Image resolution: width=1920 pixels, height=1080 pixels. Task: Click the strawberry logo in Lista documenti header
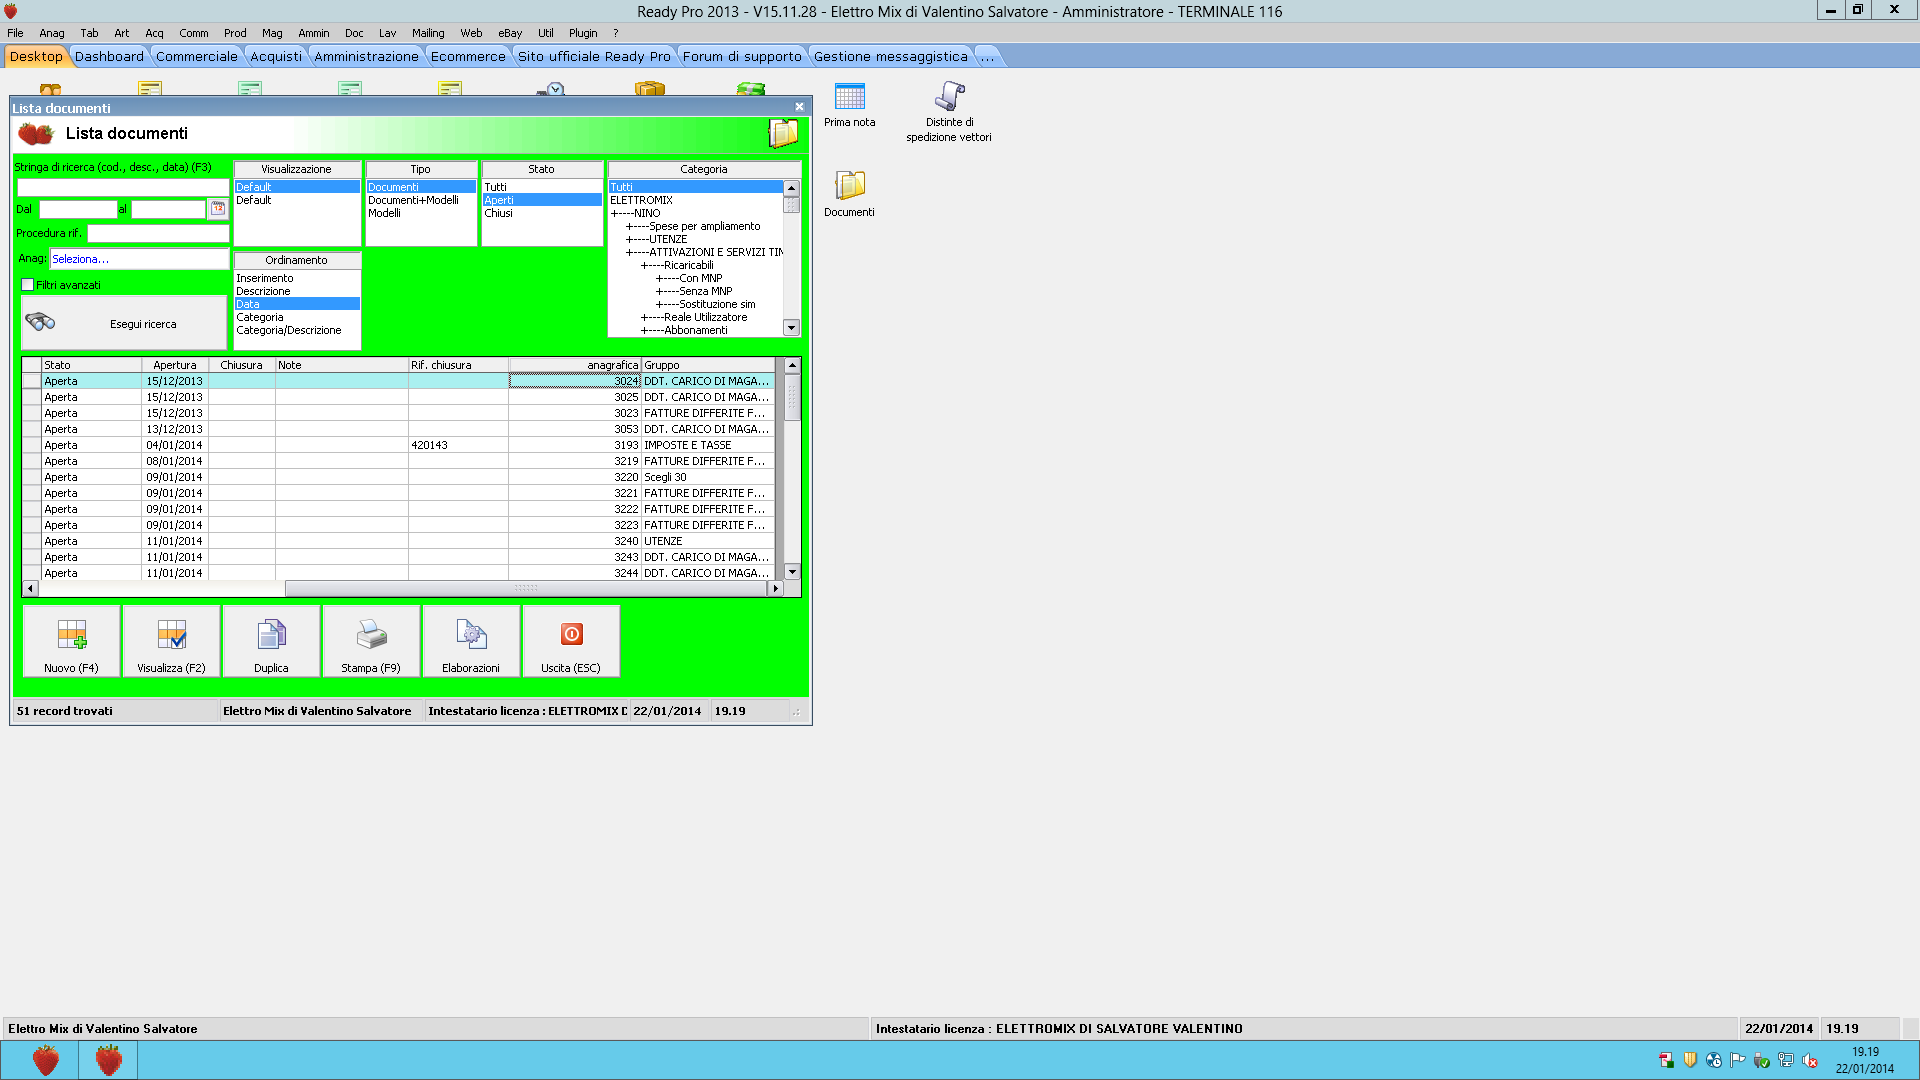pos(36,134)
